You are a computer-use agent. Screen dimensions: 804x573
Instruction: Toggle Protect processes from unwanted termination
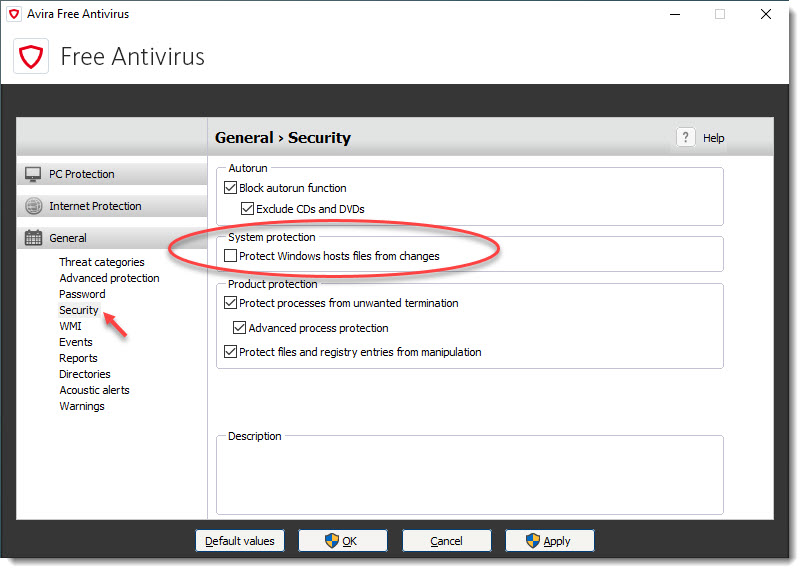point(230,303)
